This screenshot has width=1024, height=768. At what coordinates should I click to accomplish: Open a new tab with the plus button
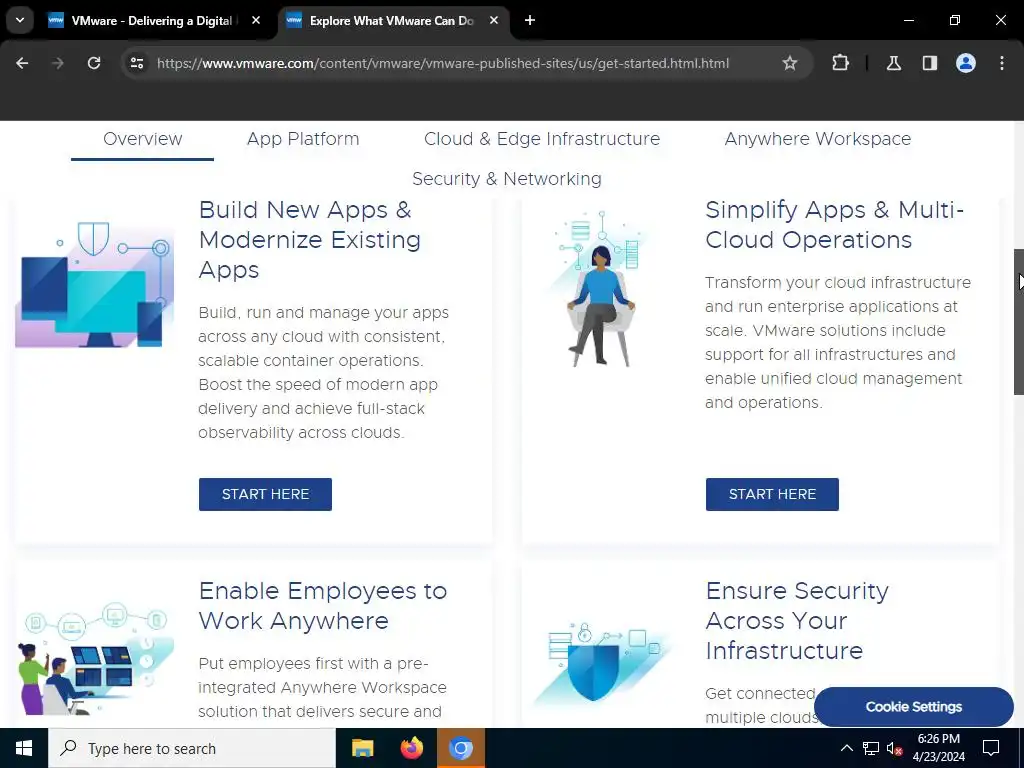click(x=530, y=20)
